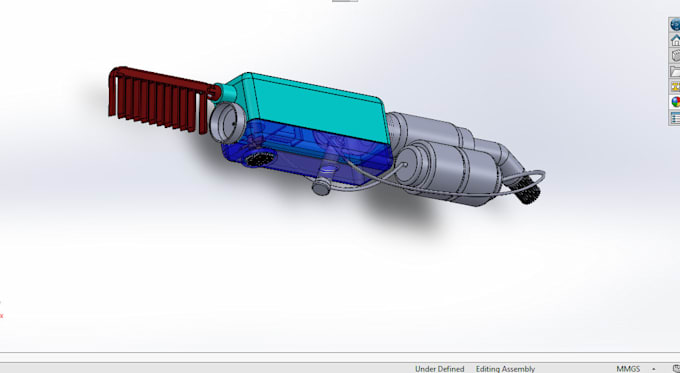Open the Custom Properties list tab
680x373 pixels.
675,118
